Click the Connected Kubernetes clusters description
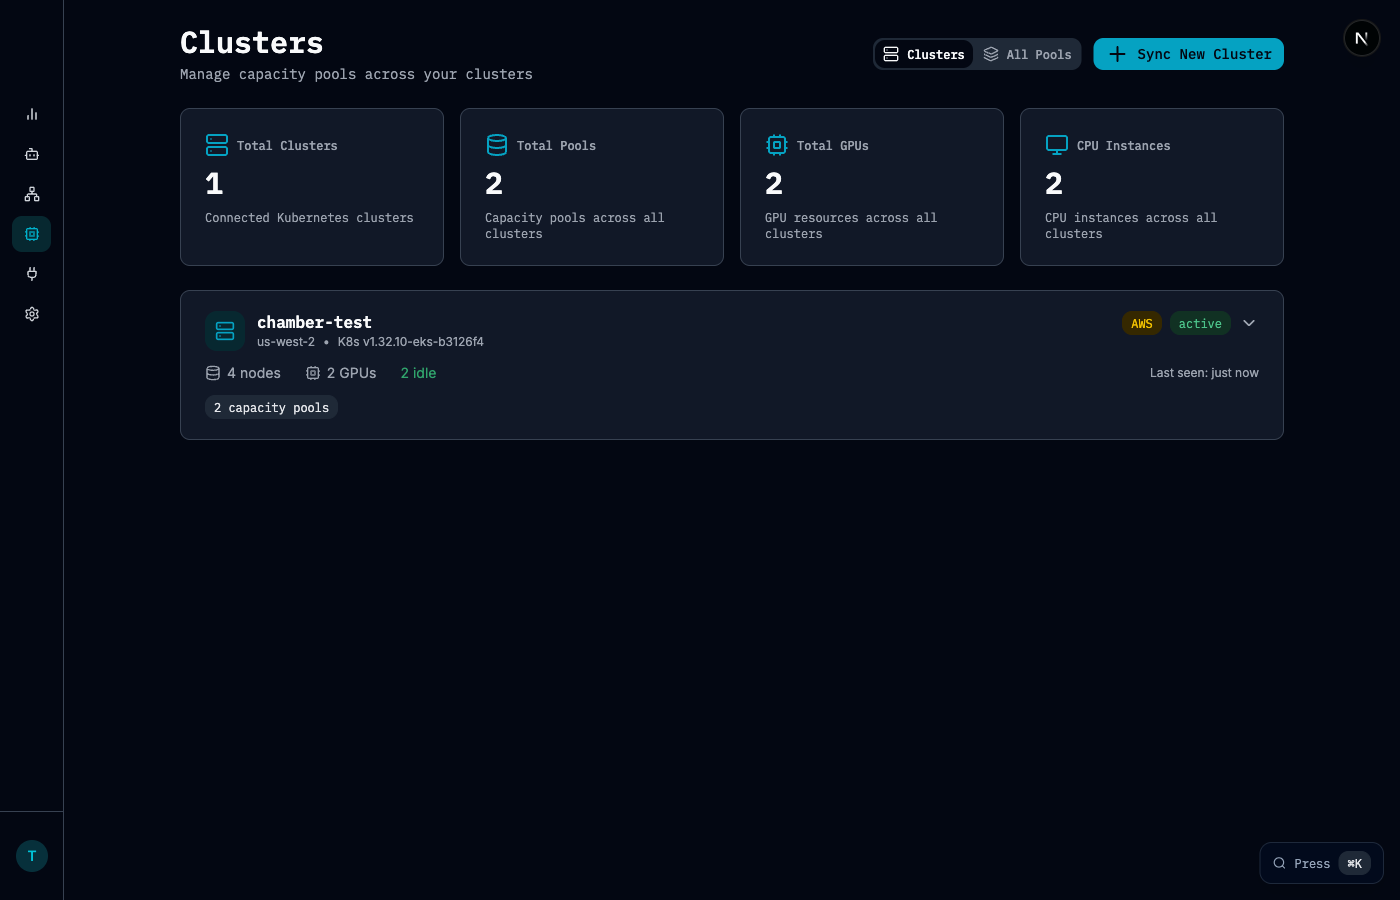Image resolution: width=1400 pixels, height=900 pixels. (x=309, y=218)
